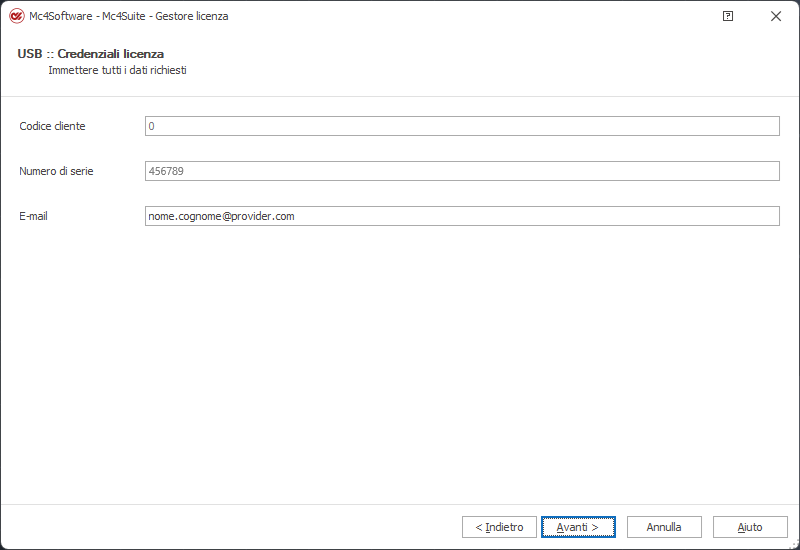Click the Codice cliente label

tap(52, 126)
